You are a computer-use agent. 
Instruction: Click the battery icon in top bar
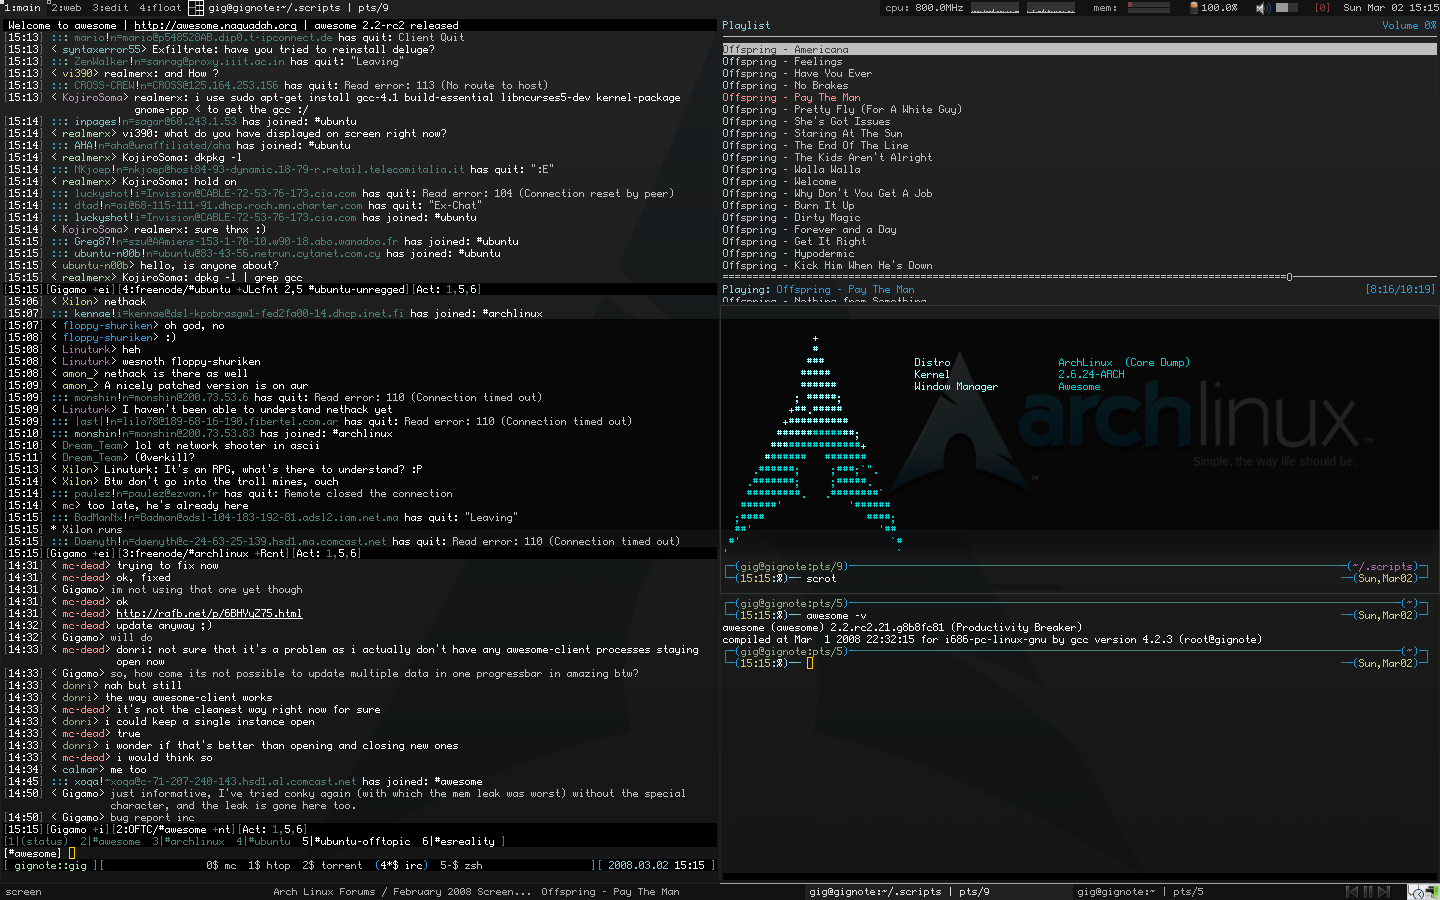pyautogui.click(x=1193, y=7)
